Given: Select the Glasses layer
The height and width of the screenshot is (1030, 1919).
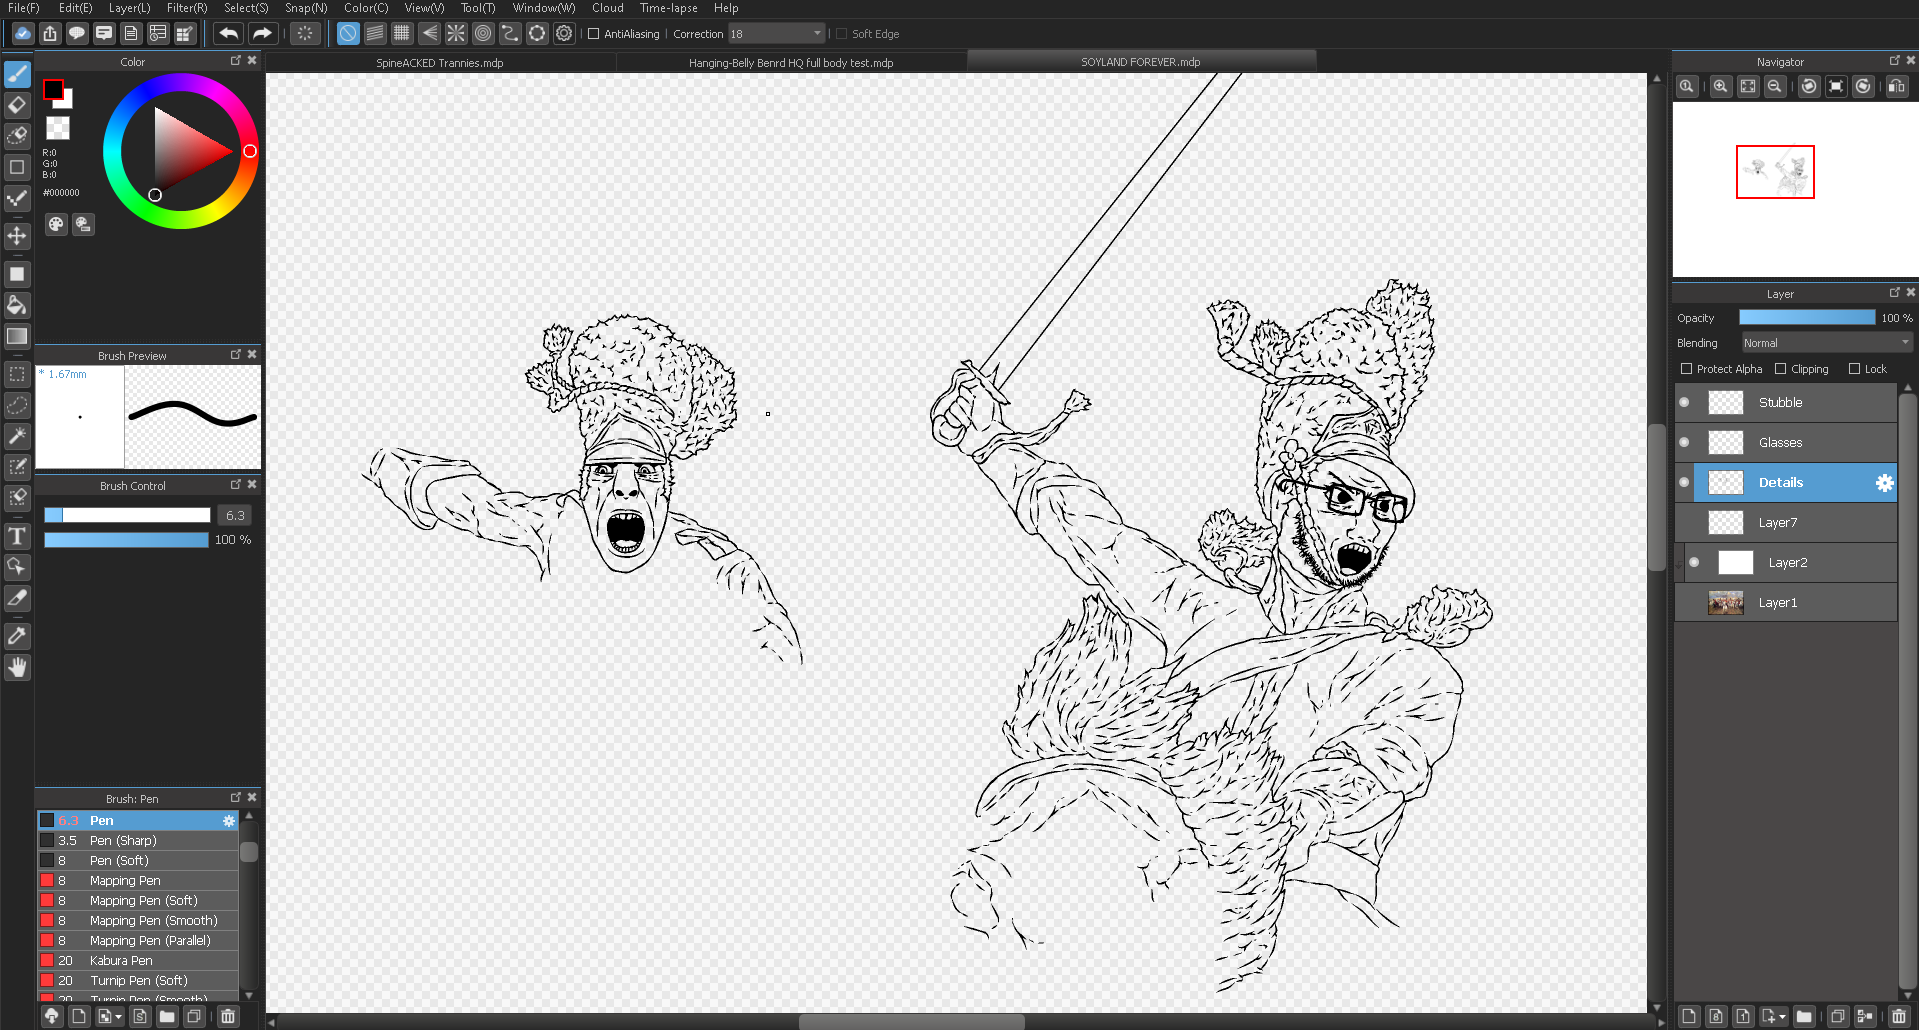Looking at the screenshot, I should click(1780, 443).
